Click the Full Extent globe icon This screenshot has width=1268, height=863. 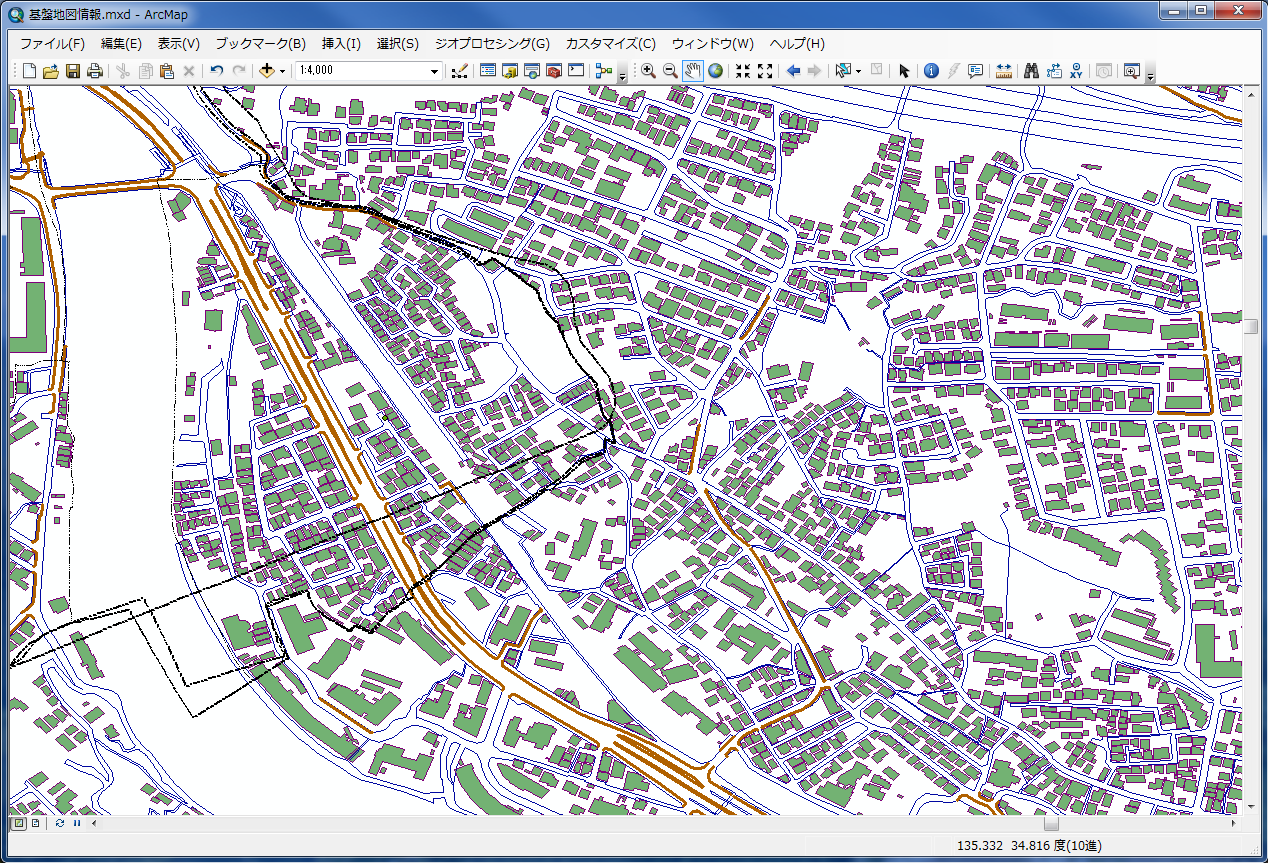tap(716, 71)
